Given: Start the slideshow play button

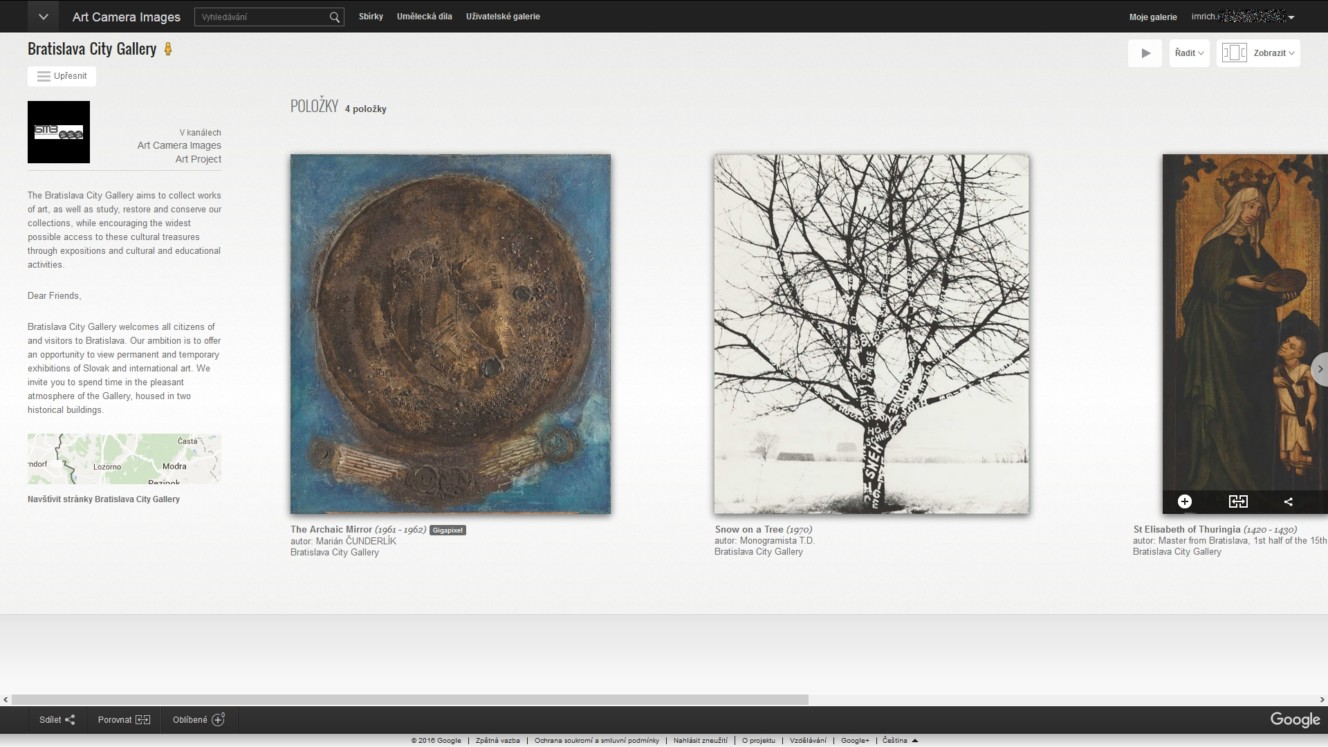Looking at the screenshot, I should [1145, 53].
